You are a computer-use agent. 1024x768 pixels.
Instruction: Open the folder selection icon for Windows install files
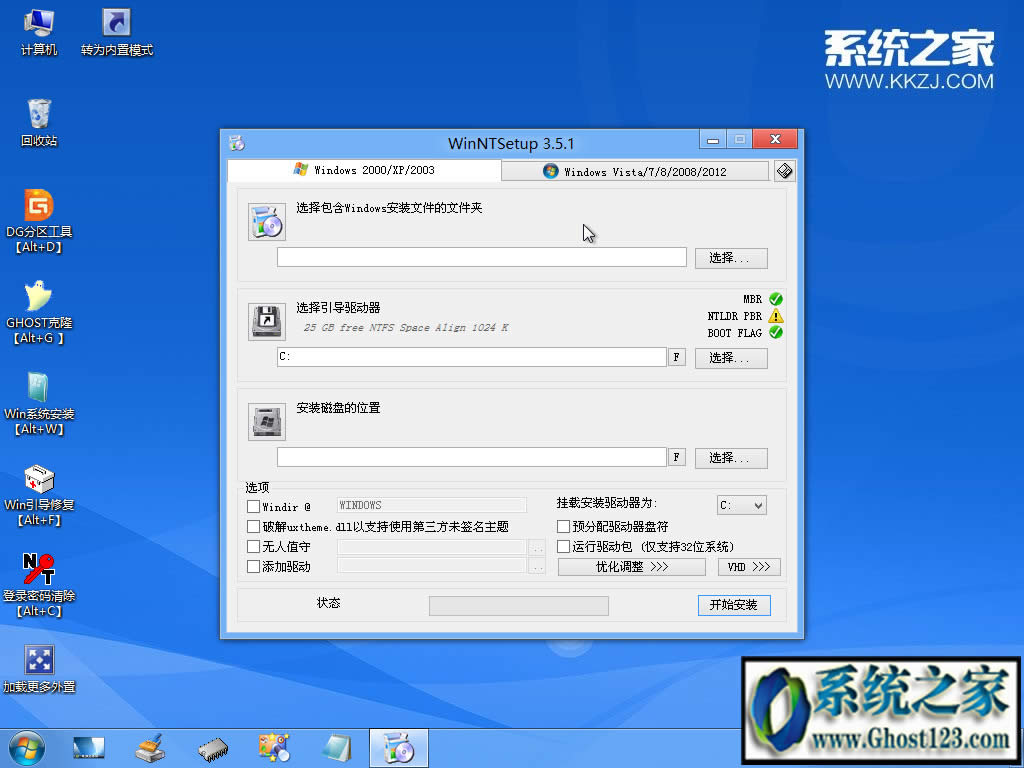[266, 220]
